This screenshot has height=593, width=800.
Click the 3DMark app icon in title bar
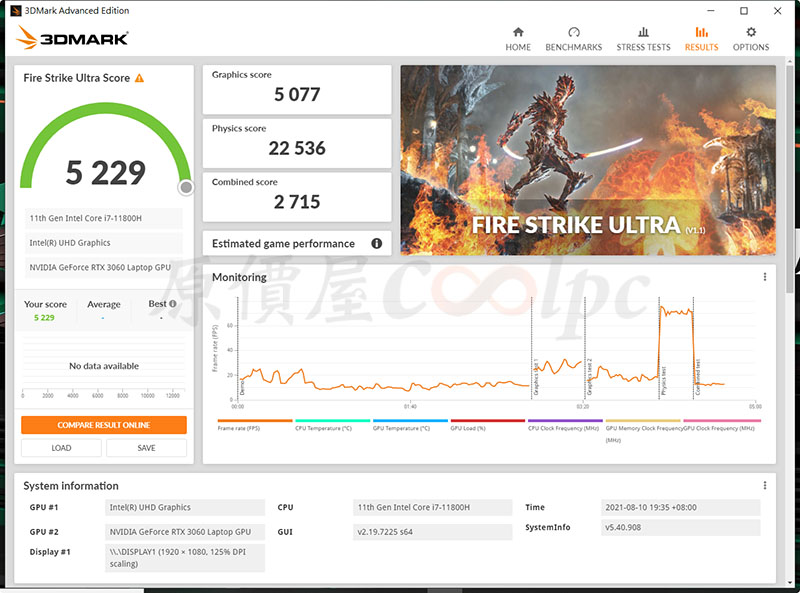coord(16,11)
